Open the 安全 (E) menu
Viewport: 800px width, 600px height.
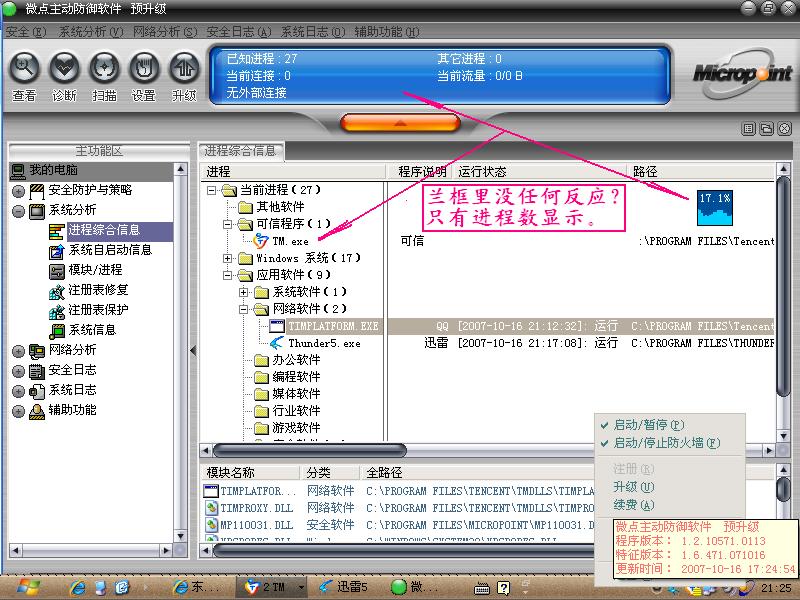(26, 32)
